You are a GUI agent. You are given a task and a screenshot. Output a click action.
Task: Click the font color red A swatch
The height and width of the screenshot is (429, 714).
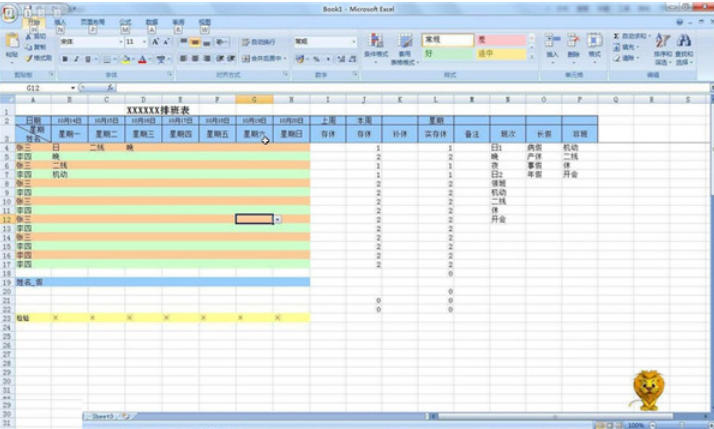(x=143, y=59)
